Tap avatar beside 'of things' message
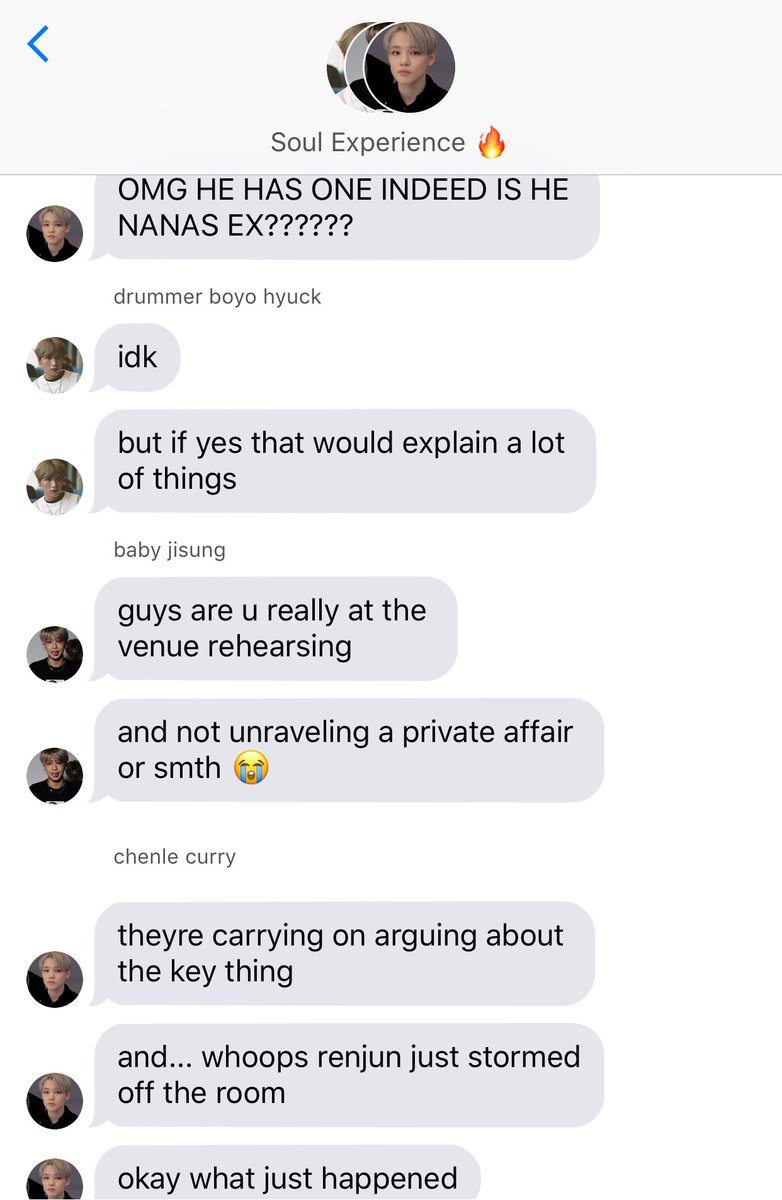 54,486
